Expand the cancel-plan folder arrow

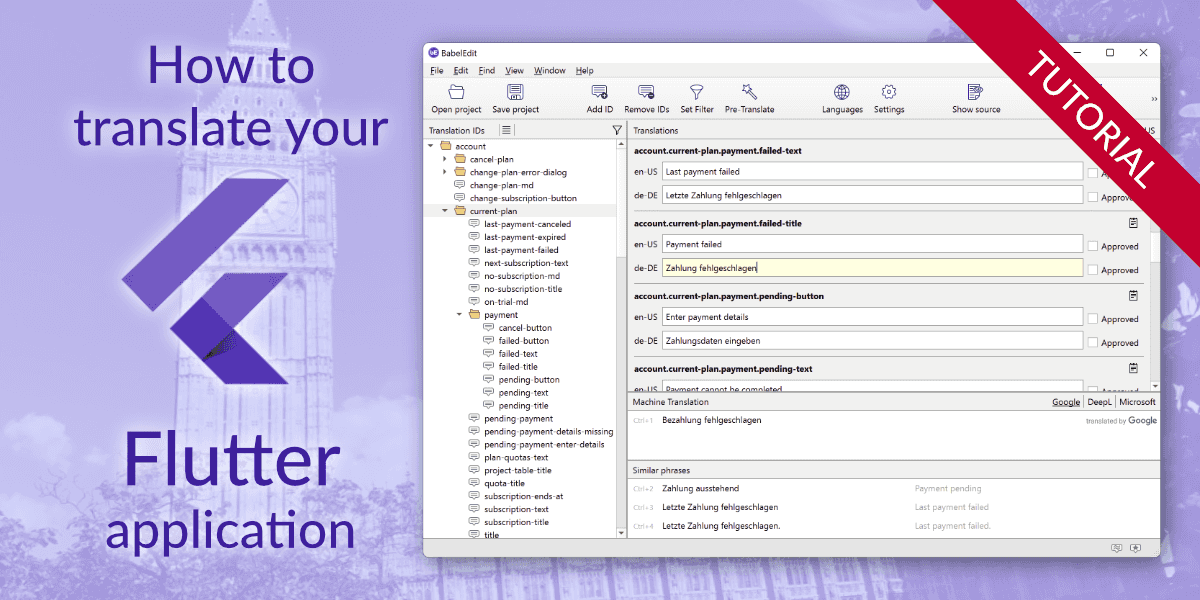point(445,159)
